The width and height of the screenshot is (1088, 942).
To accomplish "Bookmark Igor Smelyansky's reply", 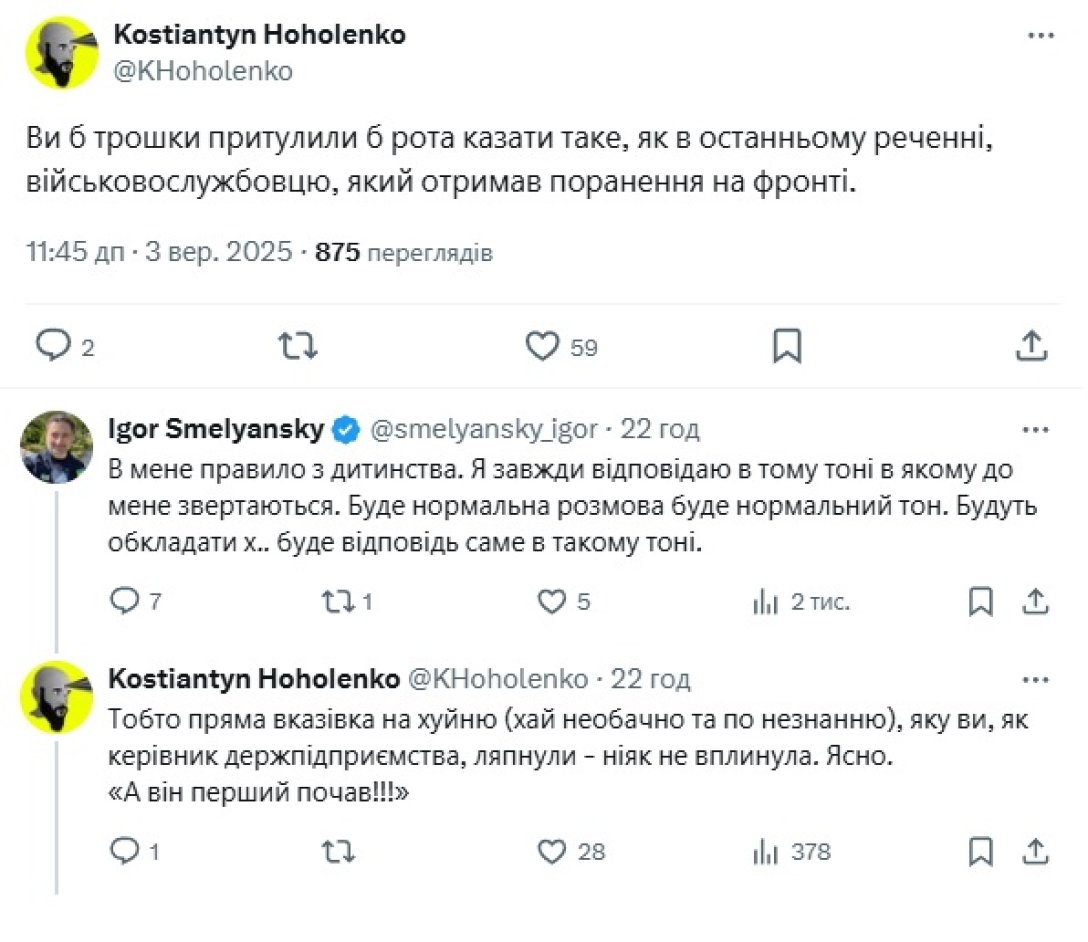I will [x=981, y=601].
